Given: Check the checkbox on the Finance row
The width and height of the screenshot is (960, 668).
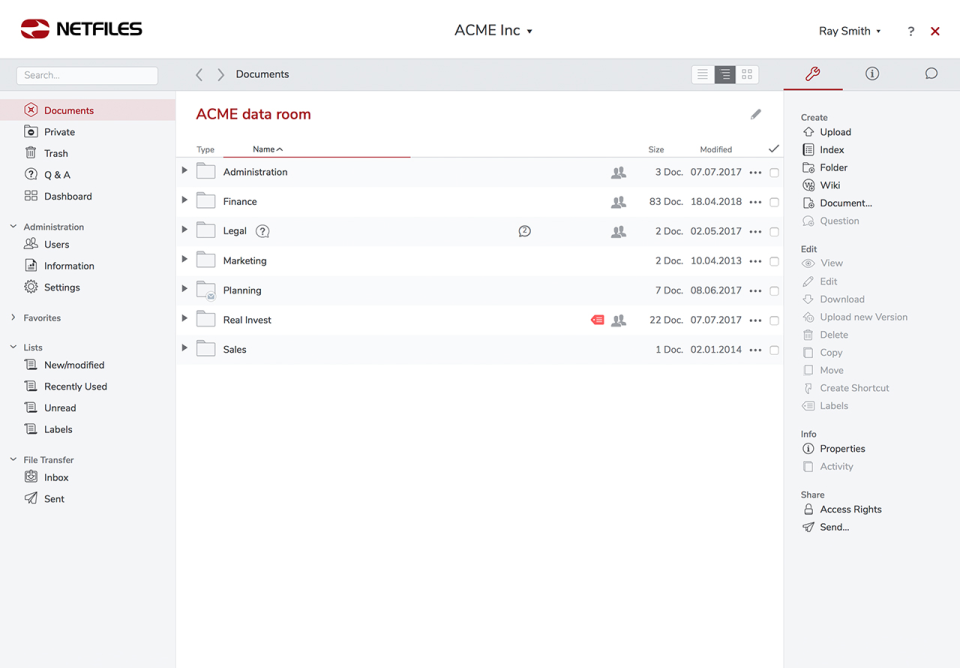Looking at the screenshot, I should pos(775,201).
